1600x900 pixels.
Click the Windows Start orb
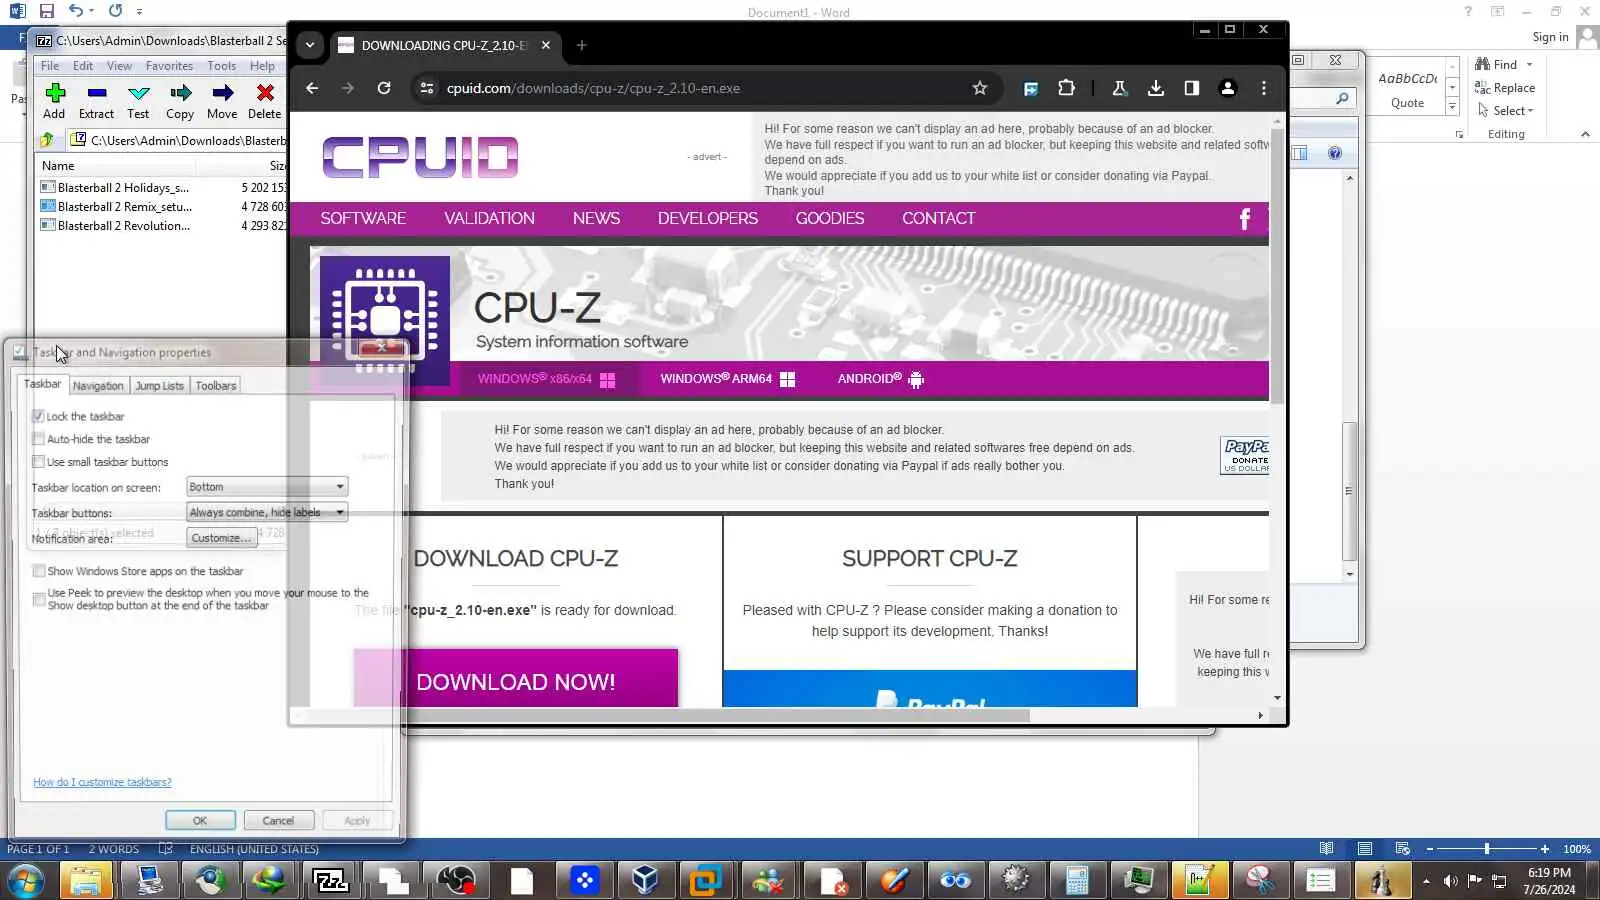[26, 881]
